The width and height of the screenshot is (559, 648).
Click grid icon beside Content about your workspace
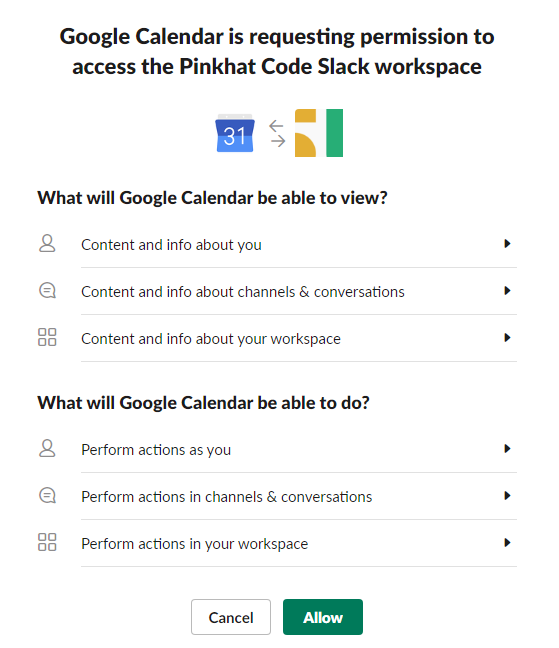pyautogui.click(x=47, y=337)
